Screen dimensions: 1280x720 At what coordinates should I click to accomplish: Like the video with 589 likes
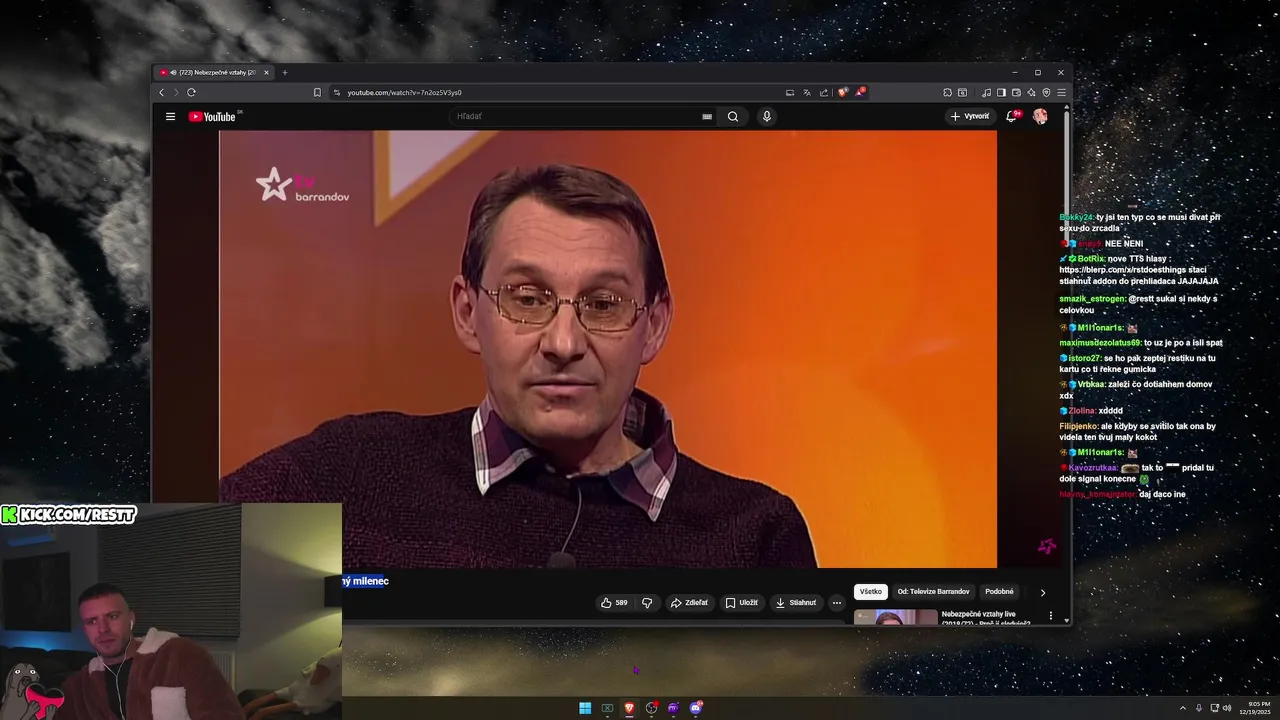pyautogui.click(x=614, y=603)
